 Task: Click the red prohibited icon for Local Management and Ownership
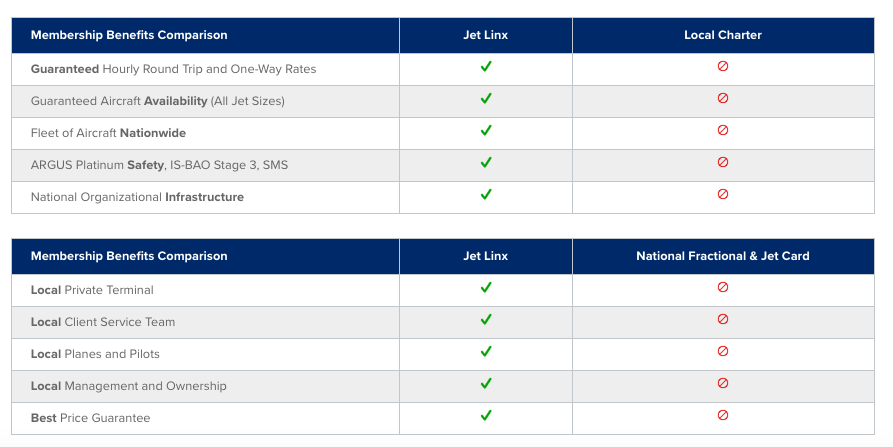coord(723,384)
